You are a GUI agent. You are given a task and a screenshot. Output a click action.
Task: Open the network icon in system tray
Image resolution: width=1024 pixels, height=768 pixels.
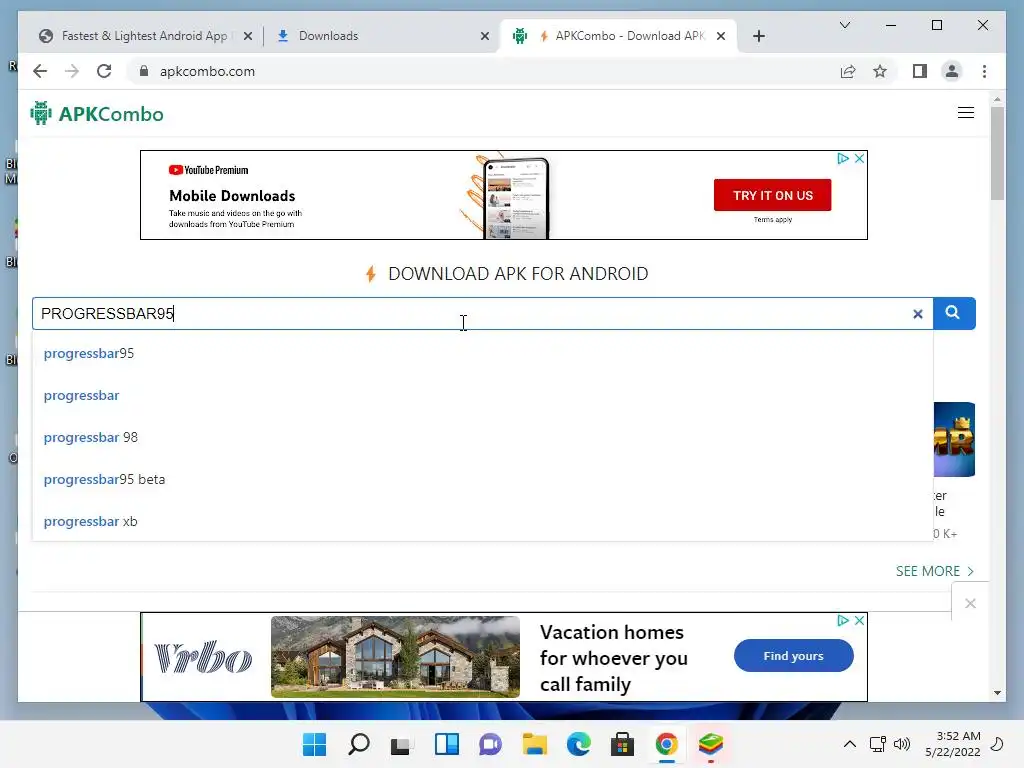pos(878,744)
